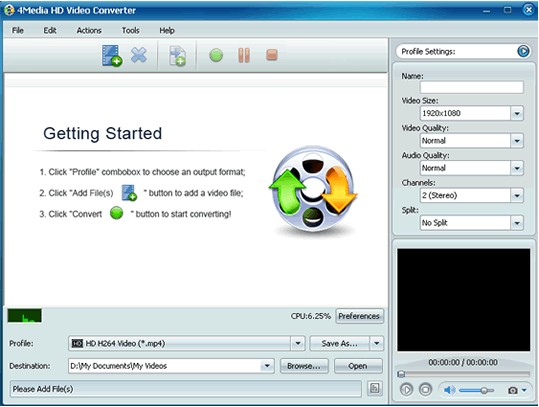Image resolution: width=539 pixels, height=407 pixels.
Task: Adjust the volume slider under the preview
Action: [x=476, y=390]
